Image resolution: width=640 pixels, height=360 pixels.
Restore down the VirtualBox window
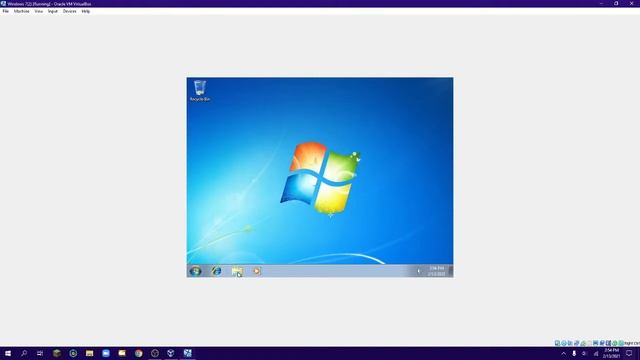(616, 4)
